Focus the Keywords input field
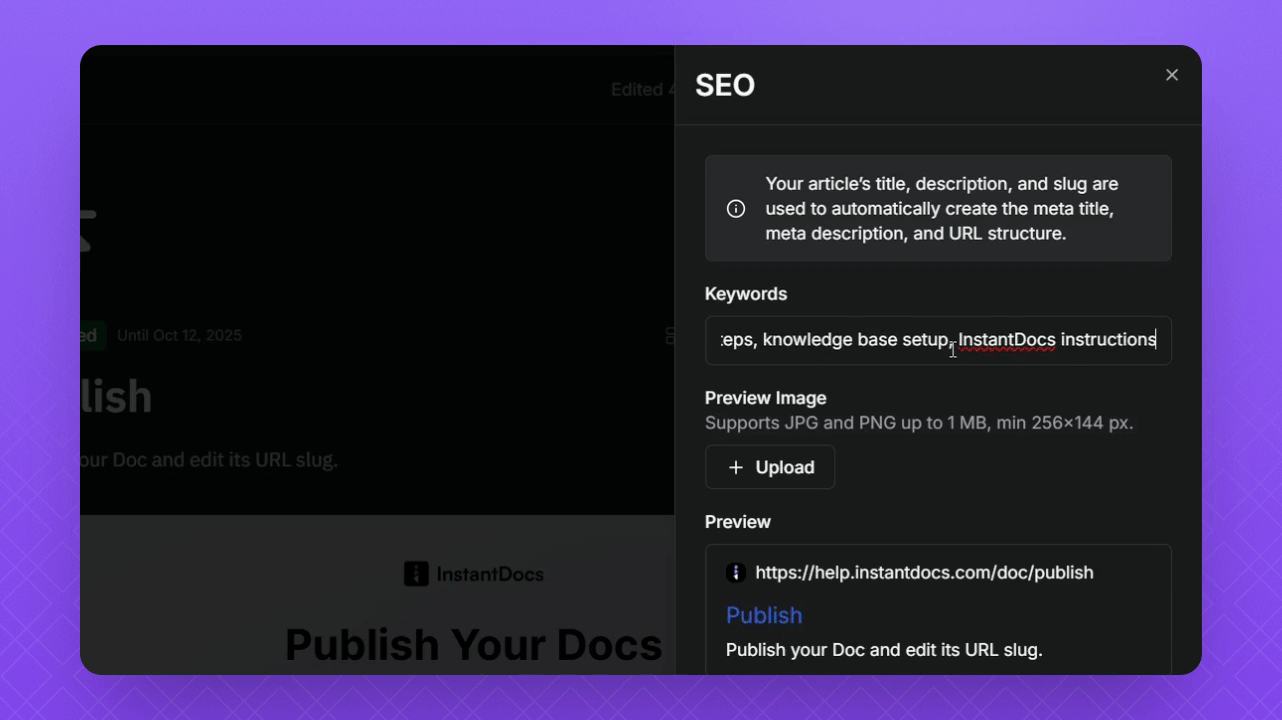 pos(938,340)
